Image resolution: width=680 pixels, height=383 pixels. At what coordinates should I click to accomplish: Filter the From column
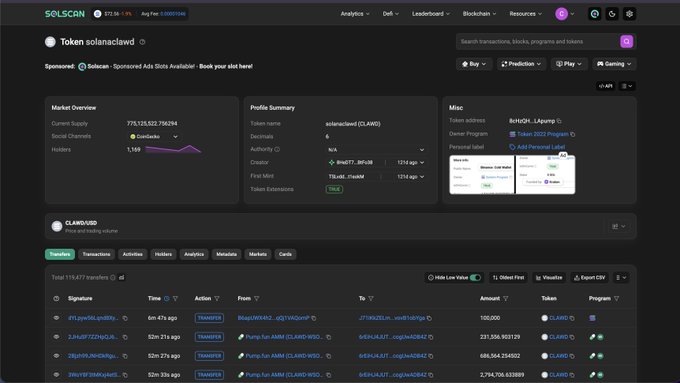pos(257,298)
